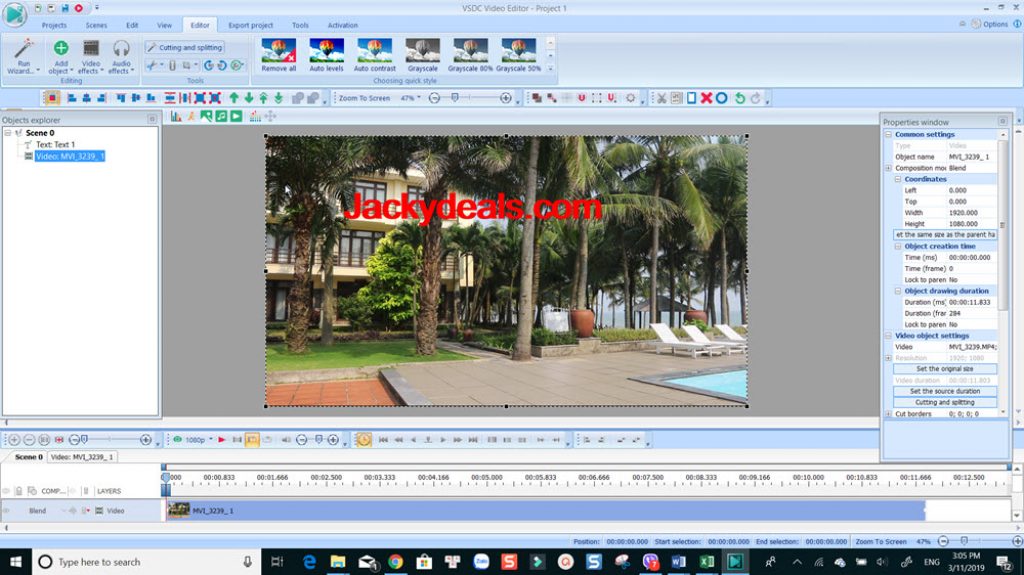Open the Scenes ribbon tab
The width and height of the screenshot is (1024, 575).
click(96, 25)
